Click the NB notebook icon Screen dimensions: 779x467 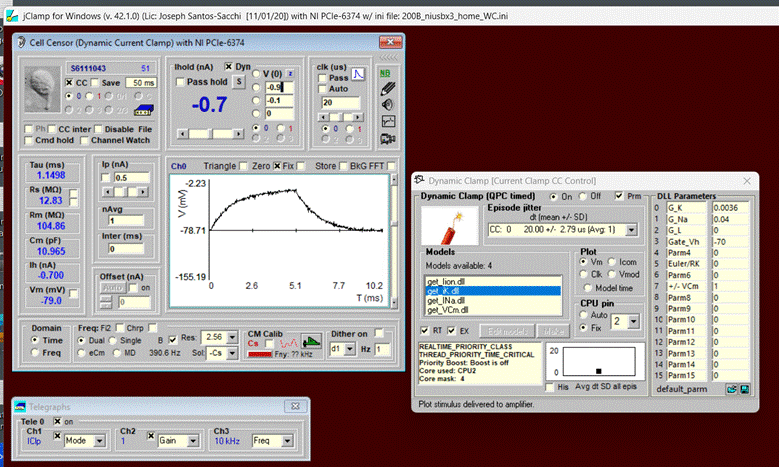coord(387,72)
